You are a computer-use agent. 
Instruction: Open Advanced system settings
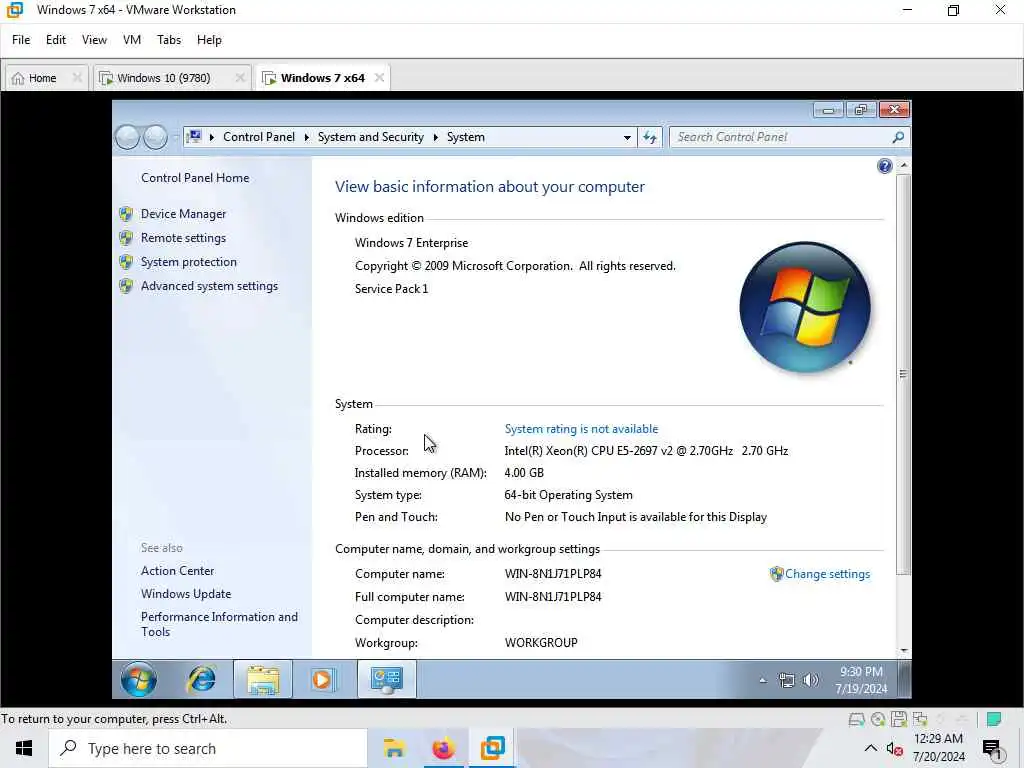coord(209,286)
